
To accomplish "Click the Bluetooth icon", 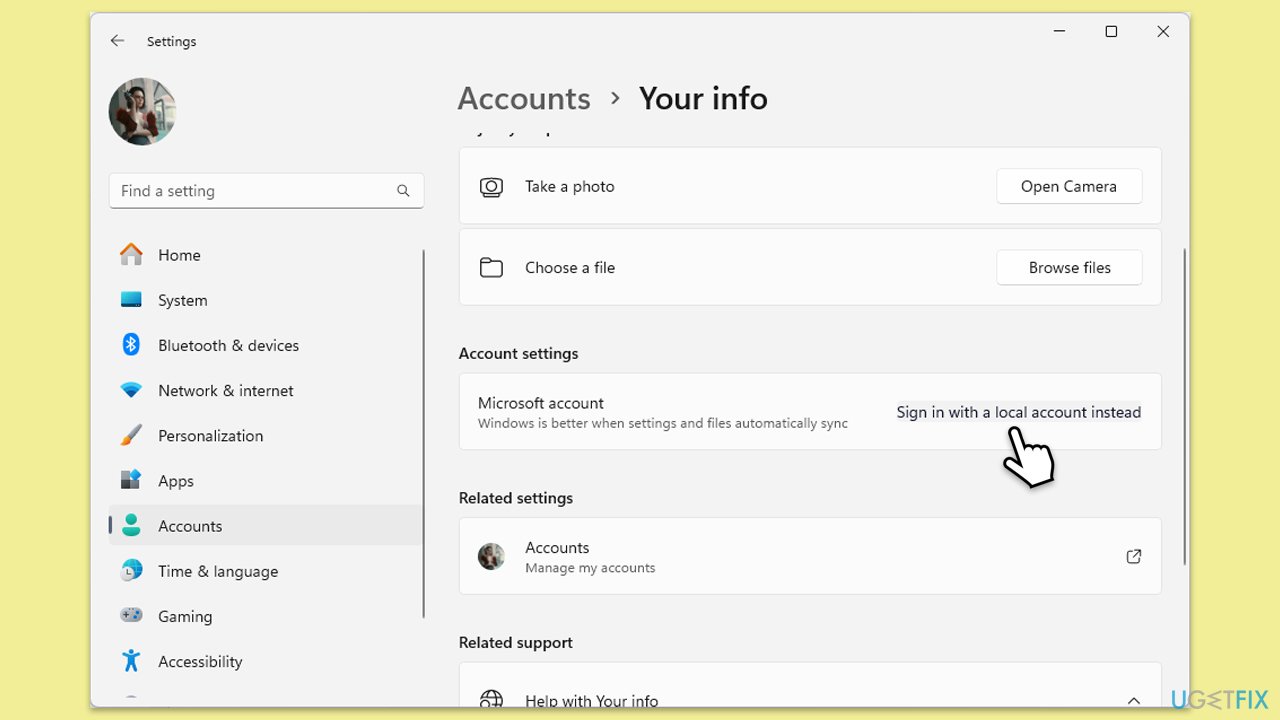I will tap(131, 345).
